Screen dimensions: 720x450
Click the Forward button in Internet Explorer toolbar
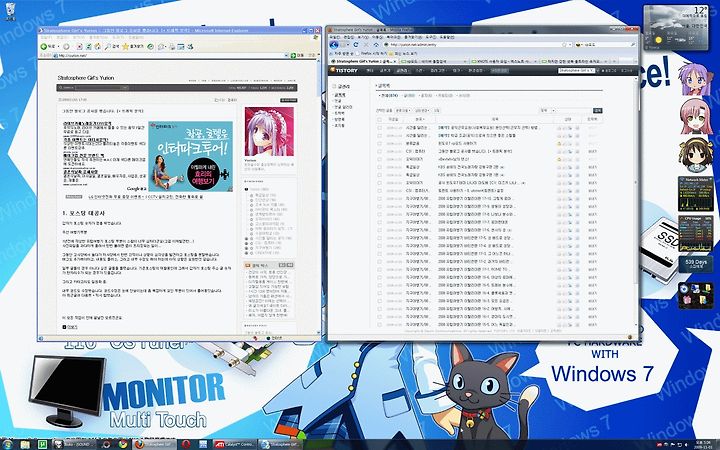pyautogui.click(x=66, y=46)
